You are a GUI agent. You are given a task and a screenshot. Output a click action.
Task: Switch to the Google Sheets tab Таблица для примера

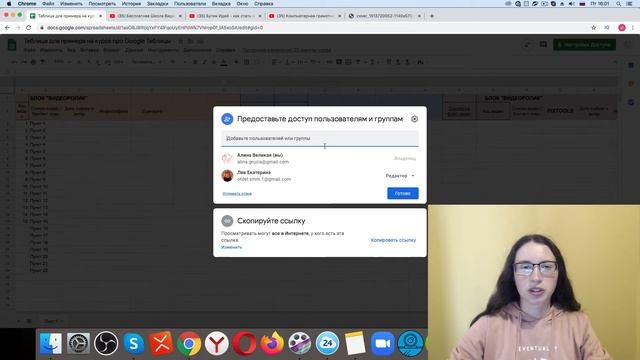click(66, 16)
